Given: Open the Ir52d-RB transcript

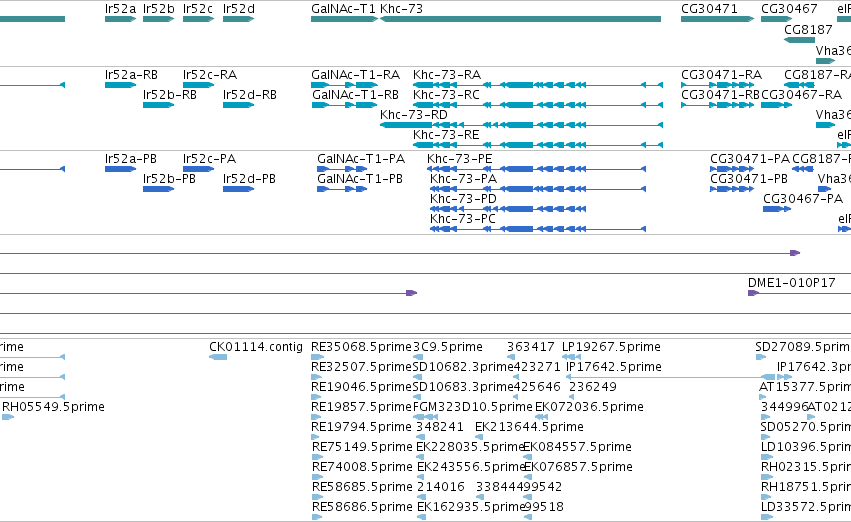Looking at the screenshot, I should (x=238, y=105).
